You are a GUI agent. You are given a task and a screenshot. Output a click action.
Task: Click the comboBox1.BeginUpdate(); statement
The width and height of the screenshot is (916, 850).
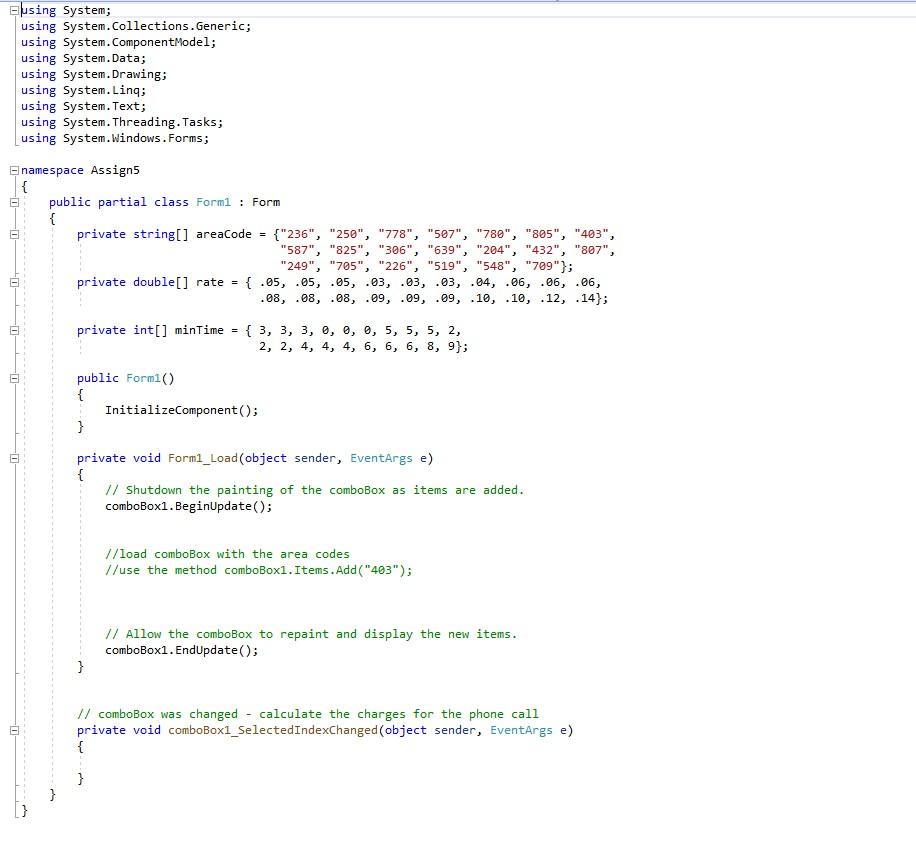tap(189, 506)
